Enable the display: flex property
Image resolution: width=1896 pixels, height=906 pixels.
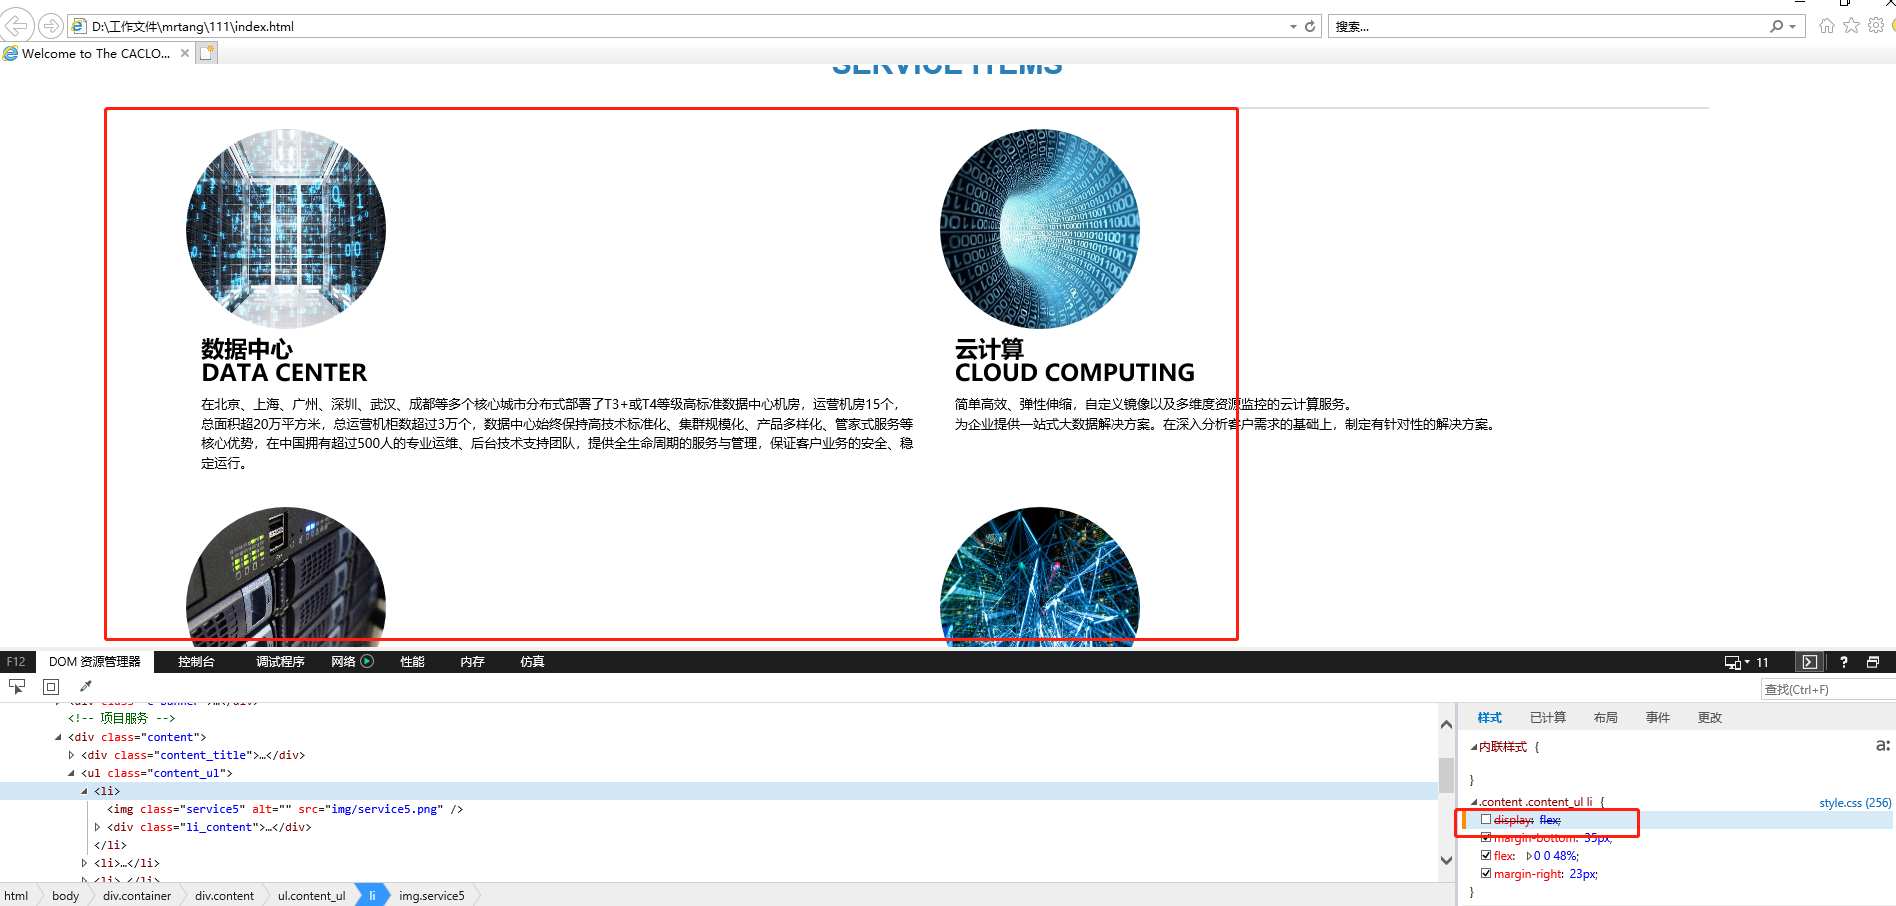click(x=1486, y=819)
